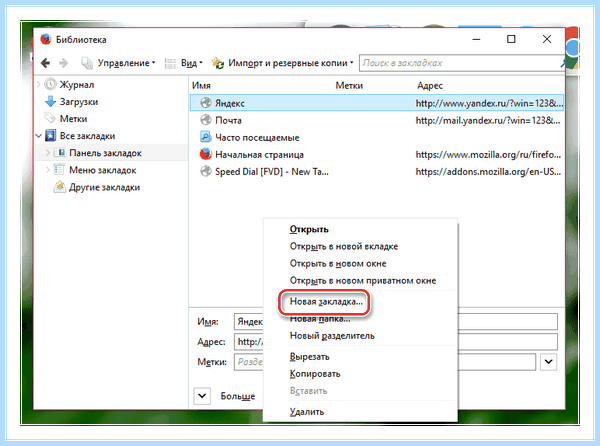This screenshot has height=446, width=600.
Task: Expand the Журнал tree node
Action: click(x=39, y=85)
